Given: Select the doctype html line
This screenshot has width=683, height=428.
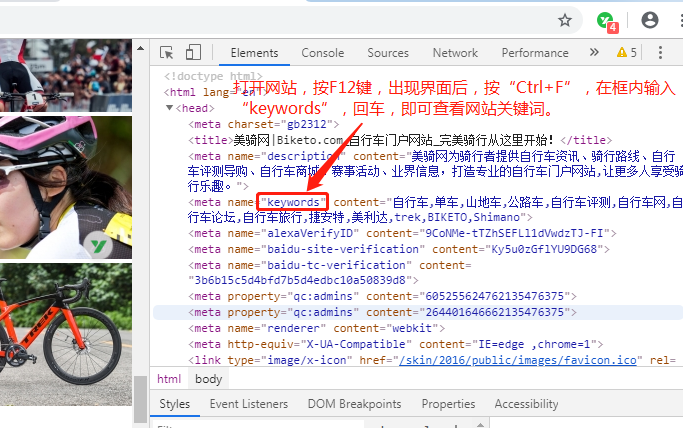Looking at the screenshot, I should click(x=213, y=76).
